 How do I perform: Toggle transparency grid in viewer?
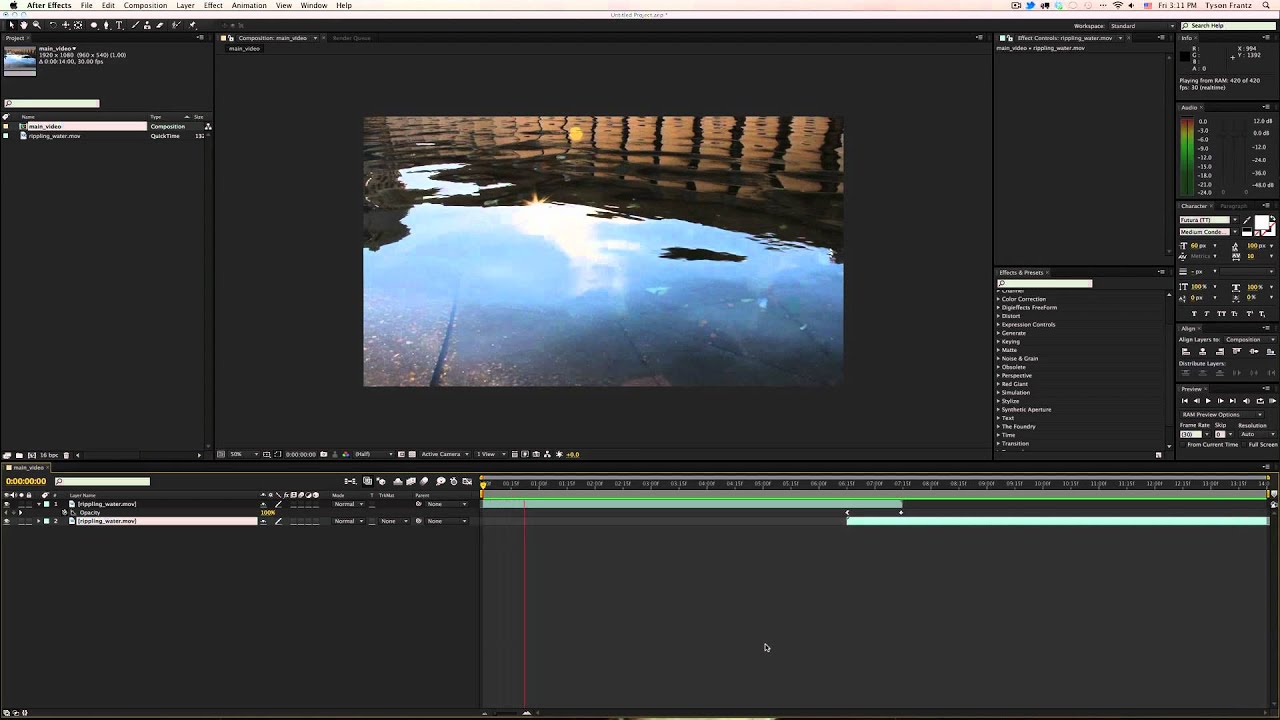tap(412, 454)
